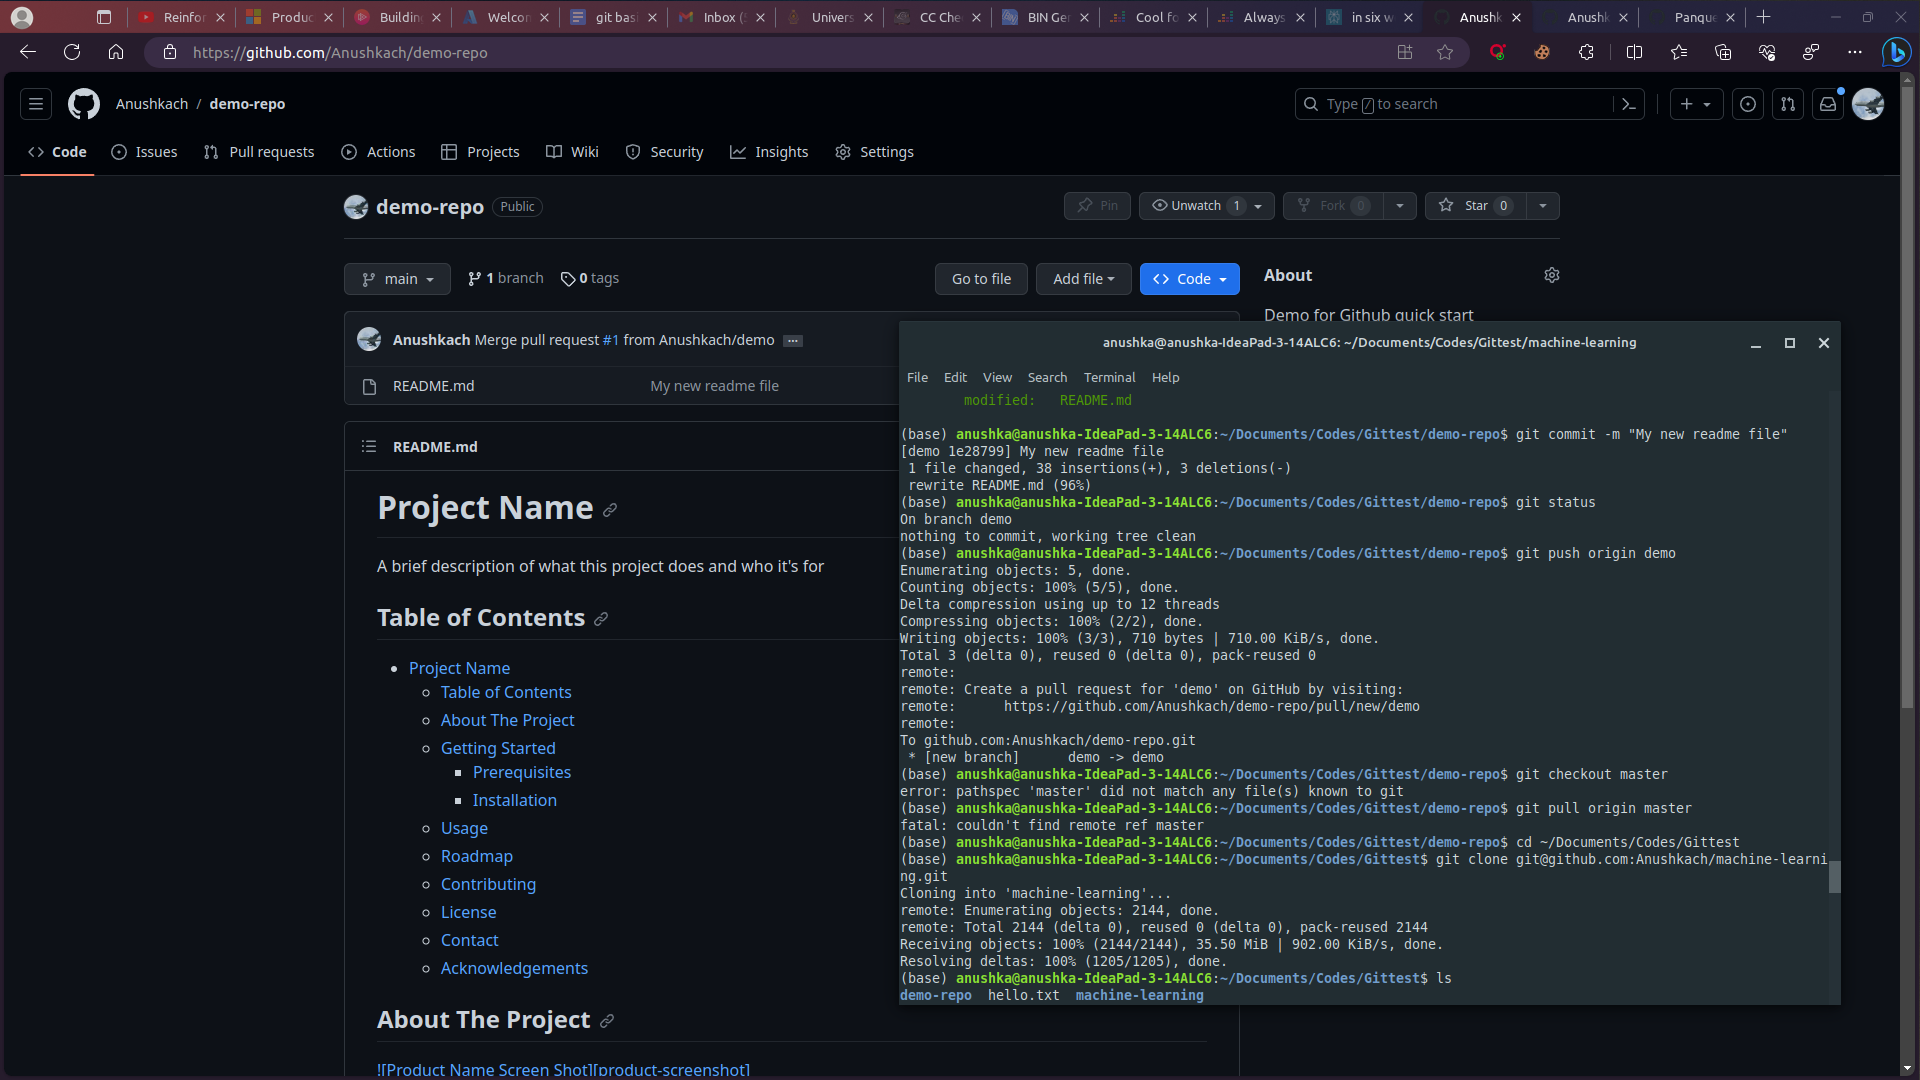Jump to Getting Started section link

click(x=498, y=748)
